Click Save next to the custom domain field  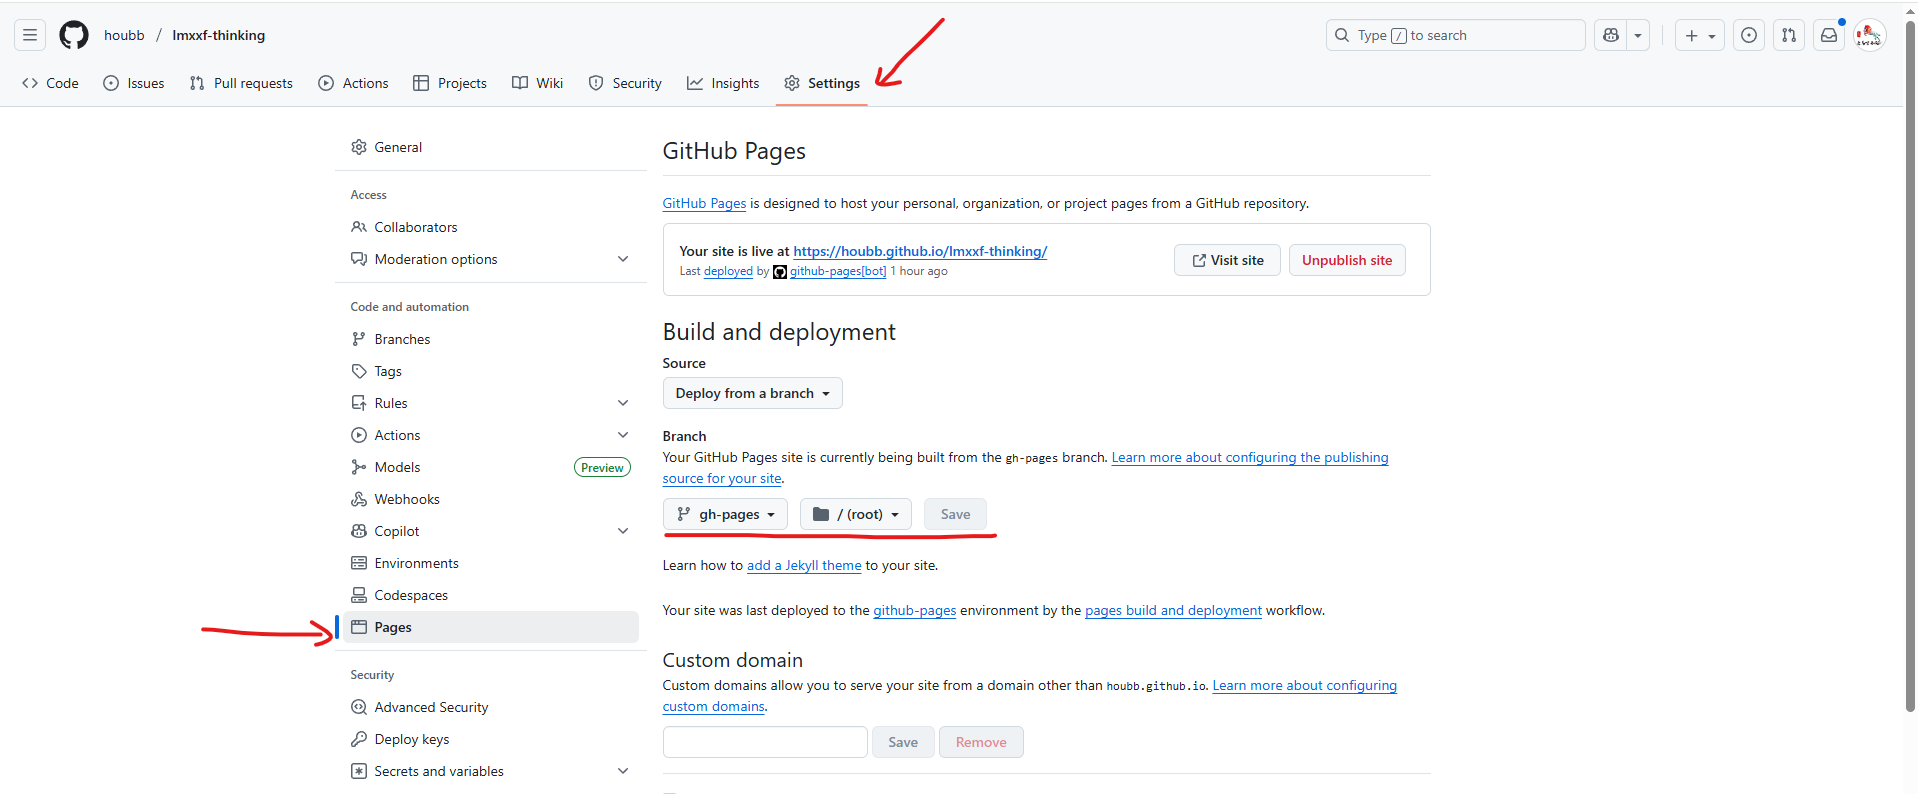[x=903, y=742]
